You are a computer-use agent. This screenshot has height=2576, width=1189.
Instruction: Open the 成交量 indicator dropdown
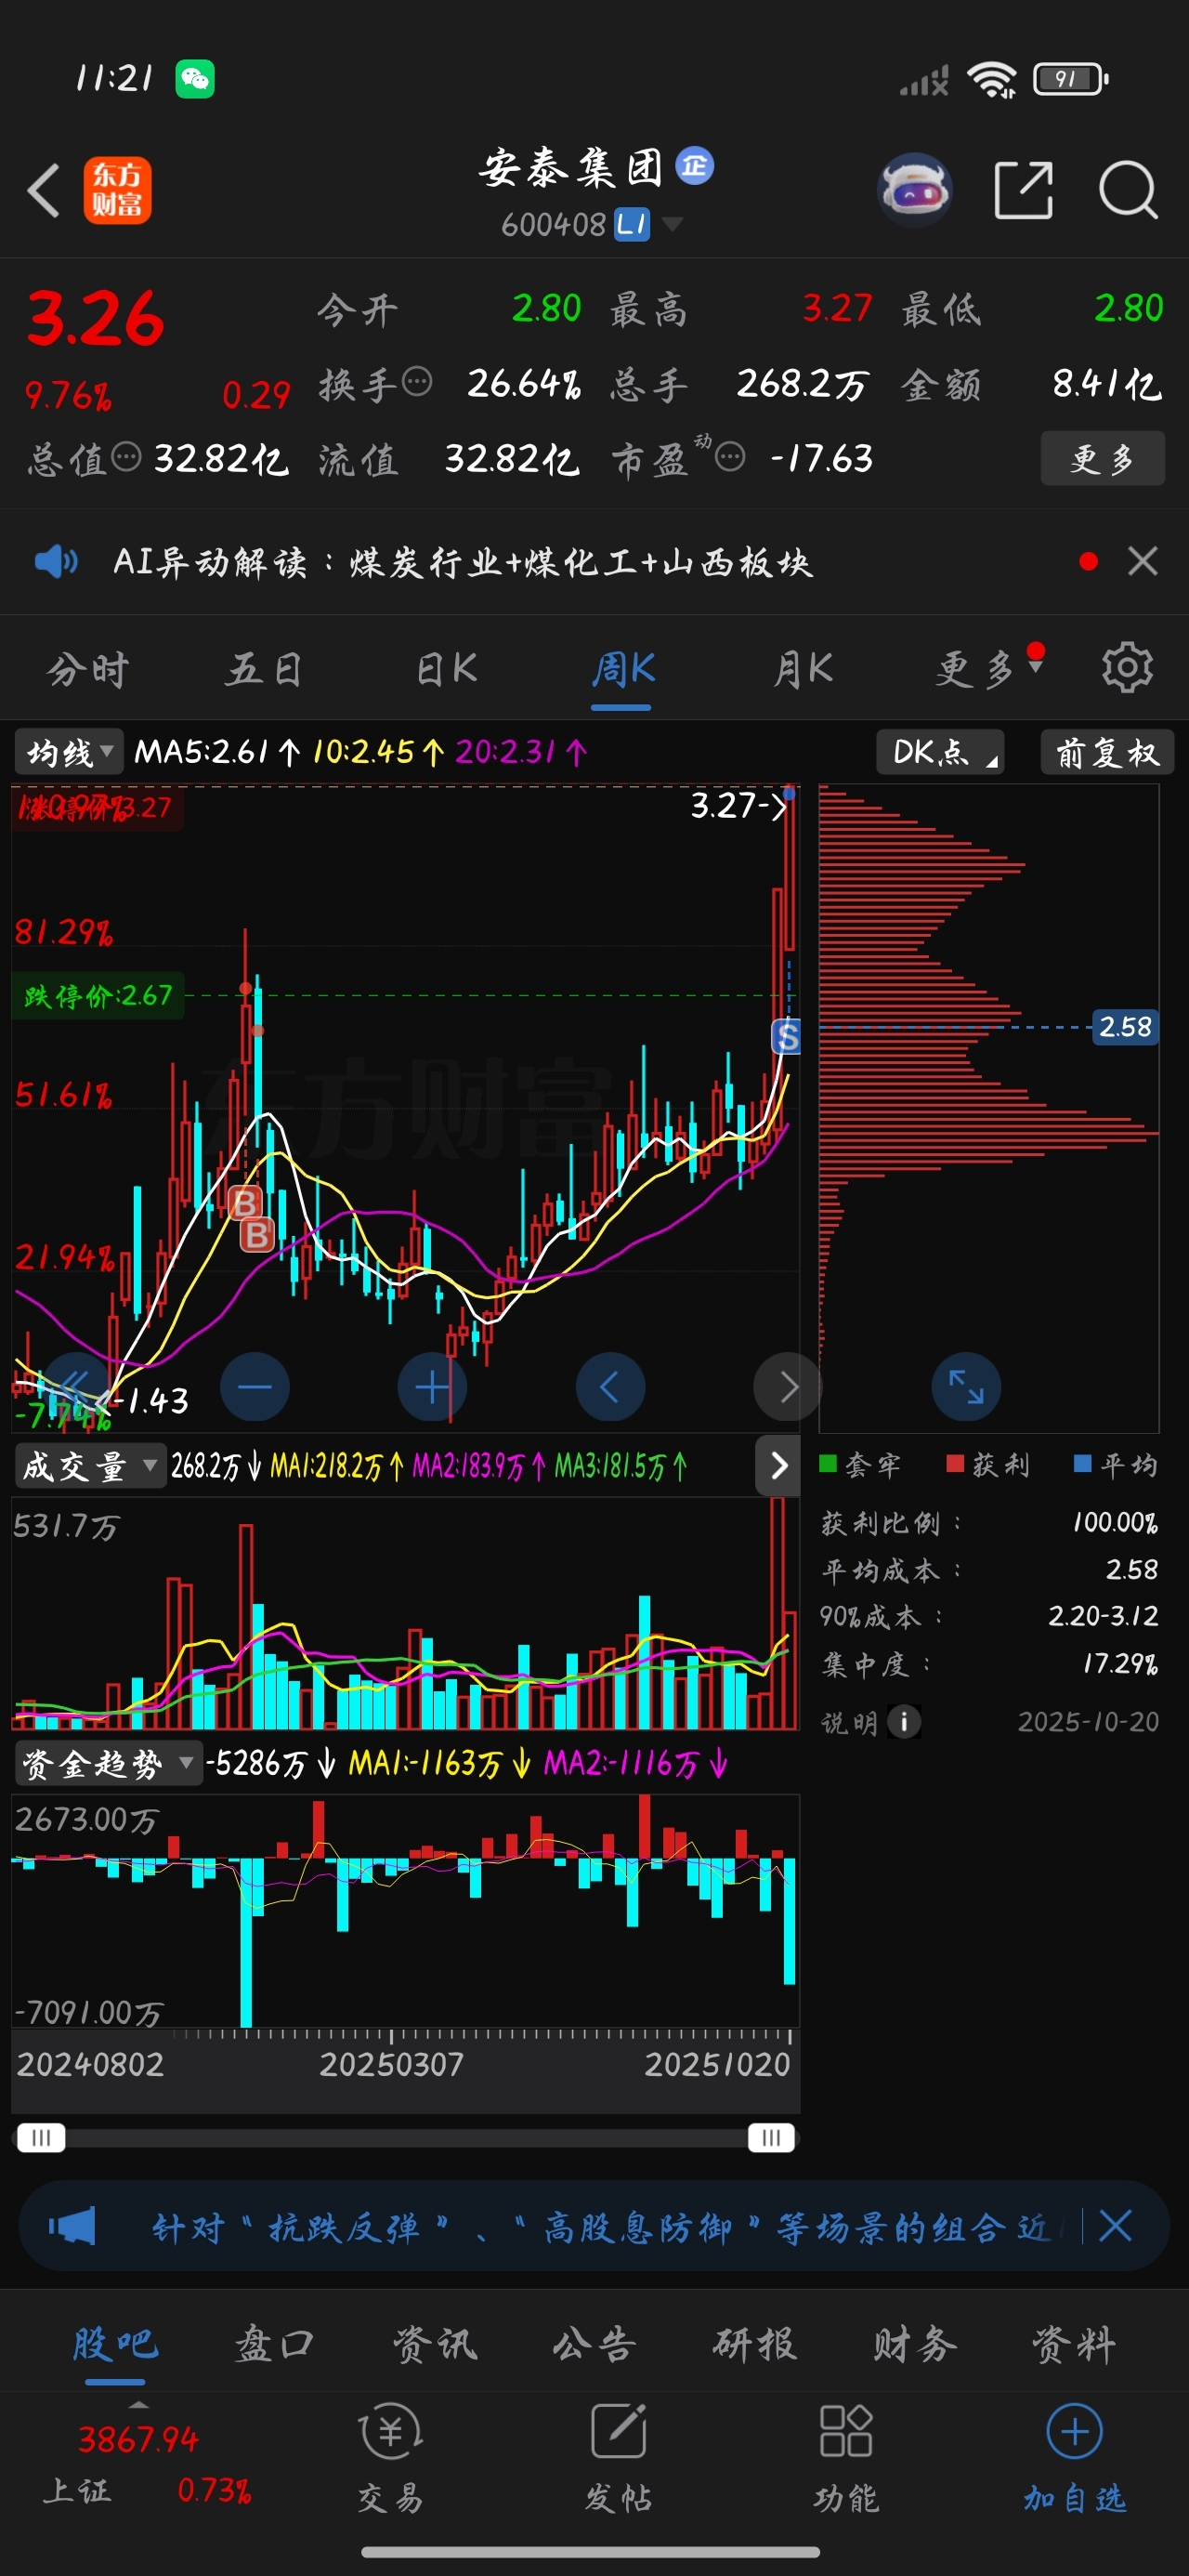89,1466
